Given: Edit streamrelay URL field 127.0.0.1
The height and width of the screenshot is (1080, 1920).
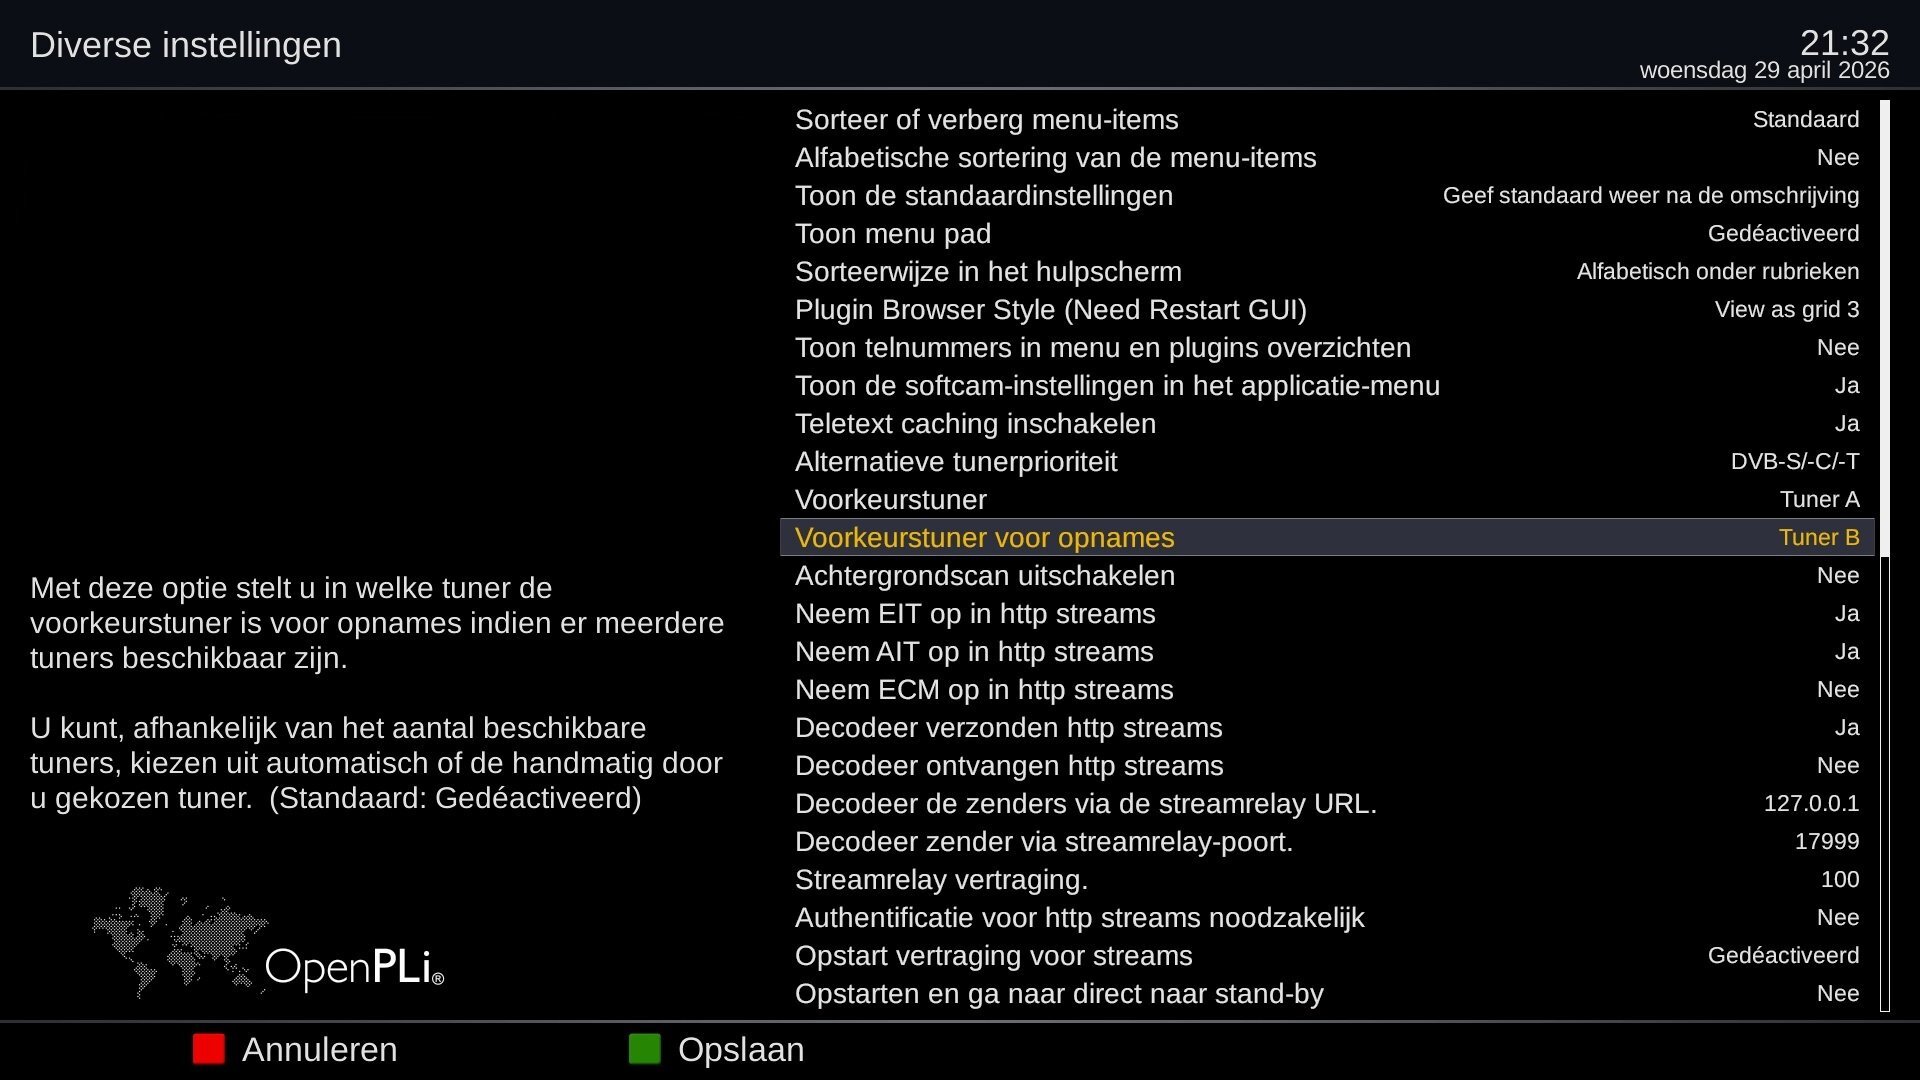Looking at the screenshot, I should coord(1810,804).
